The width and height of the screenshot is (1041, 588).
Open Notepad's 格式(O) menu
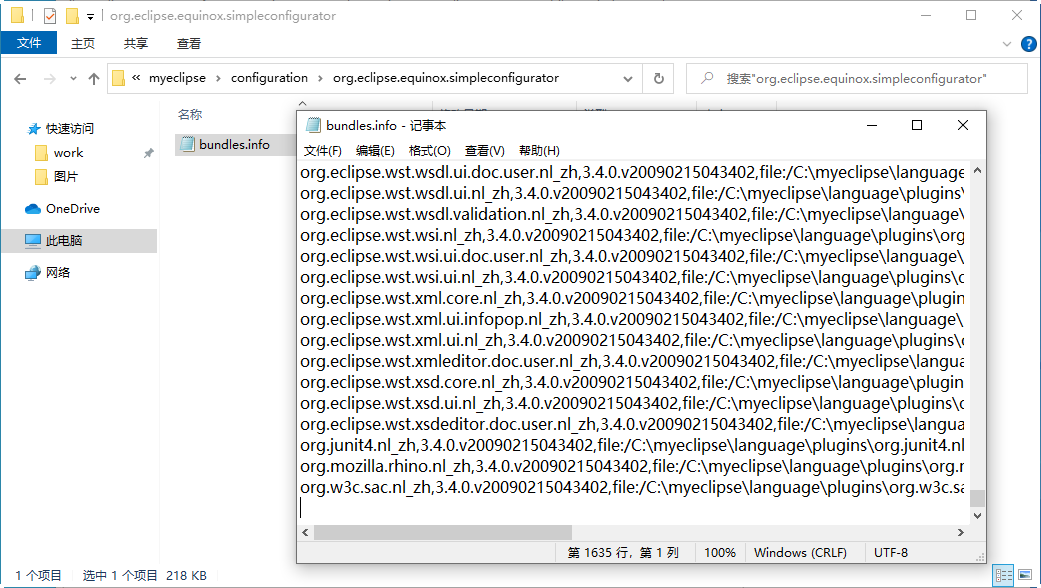[429, 150]
